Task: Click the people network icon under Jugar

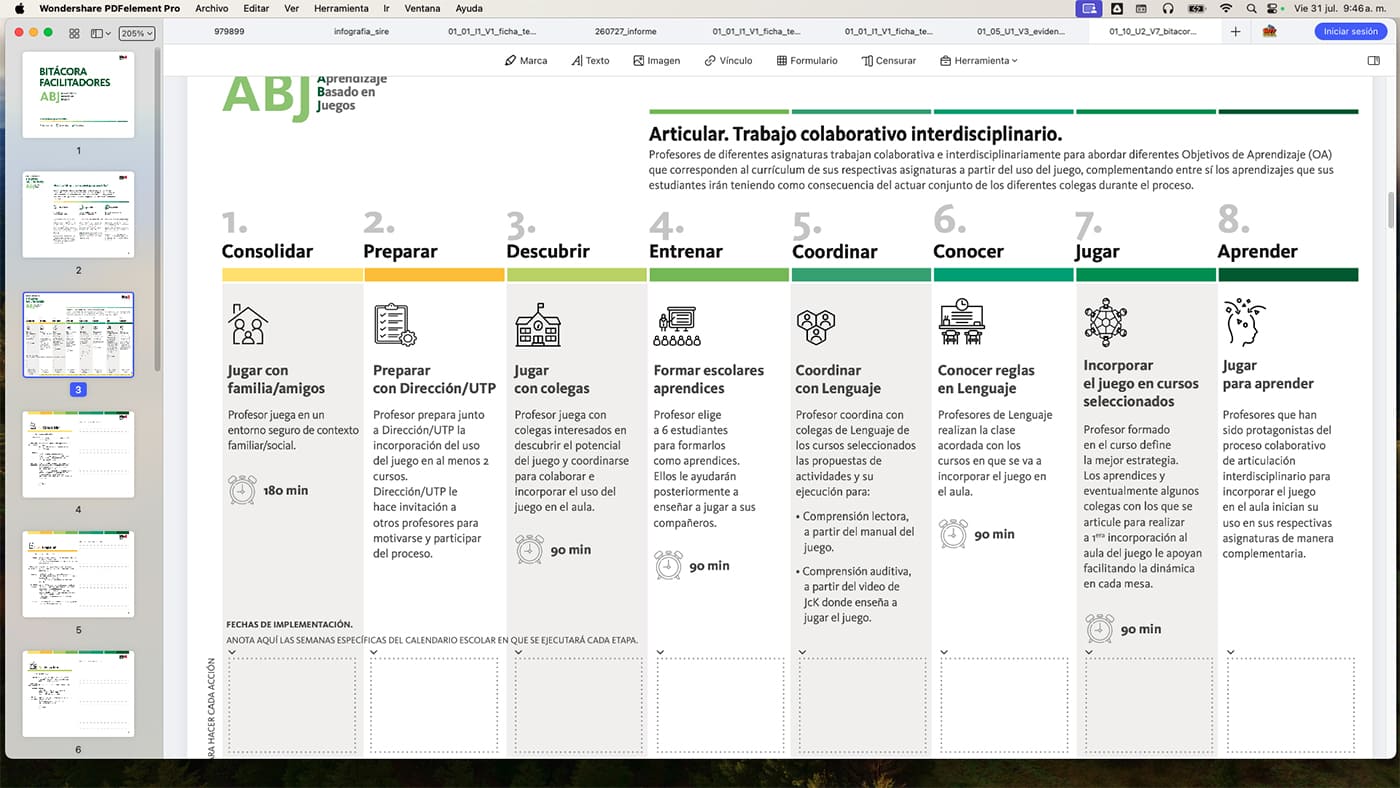Action: [1105, 321]
